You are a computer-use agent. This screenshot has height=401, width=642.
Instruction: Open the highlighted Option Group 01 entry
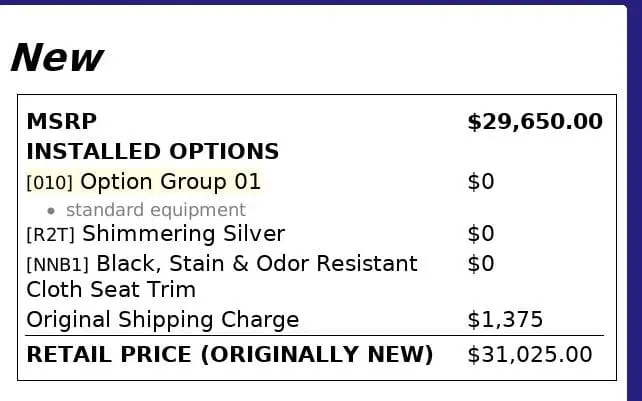point(170,182)
